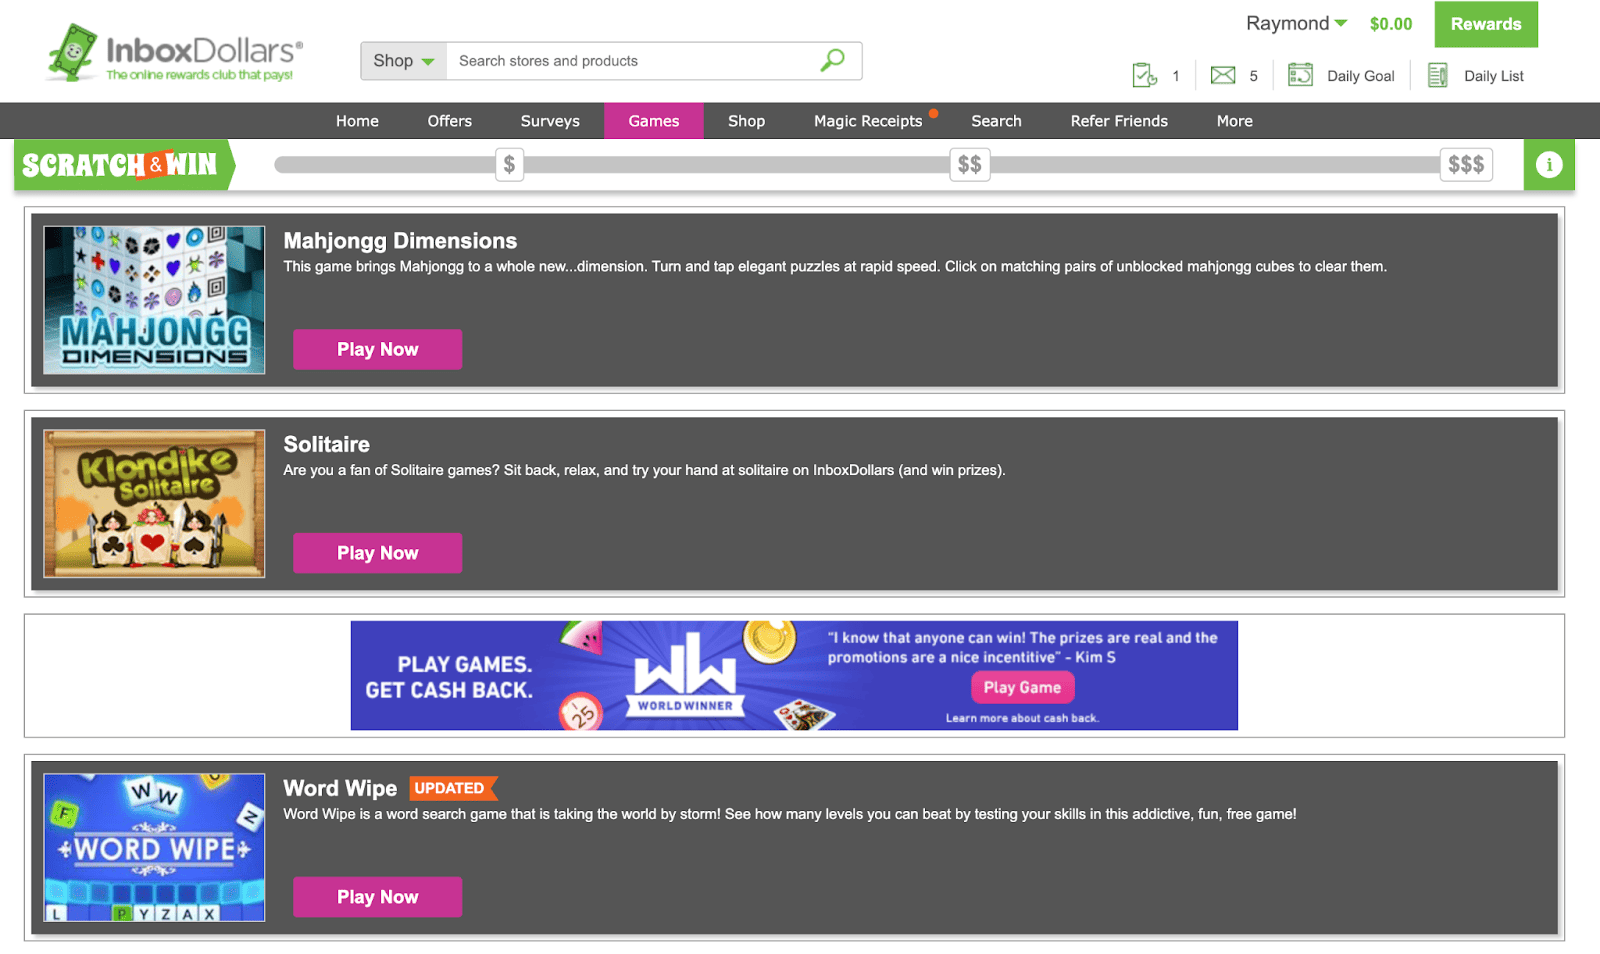Open the Offers tab
Viewport: 1600px width, 954px height.
click(450, 121)
